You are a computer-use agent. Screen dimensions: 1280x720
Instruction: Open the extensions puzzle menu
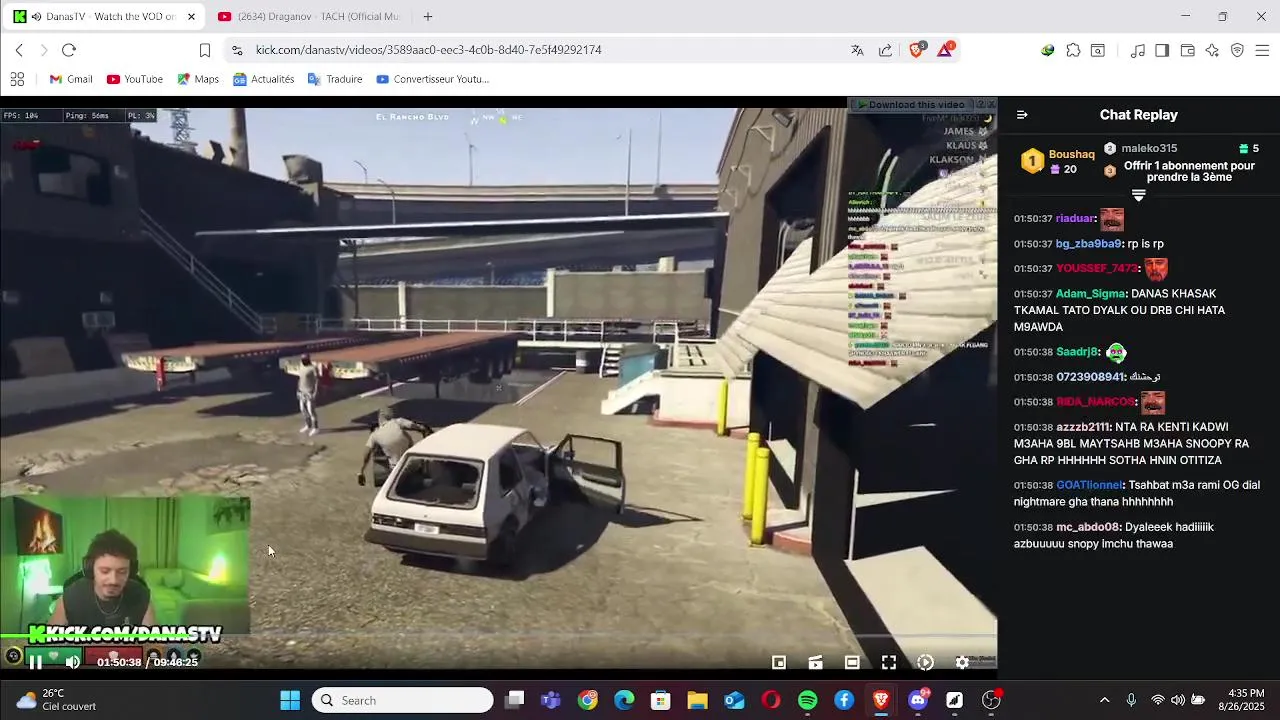point(1073,50)
